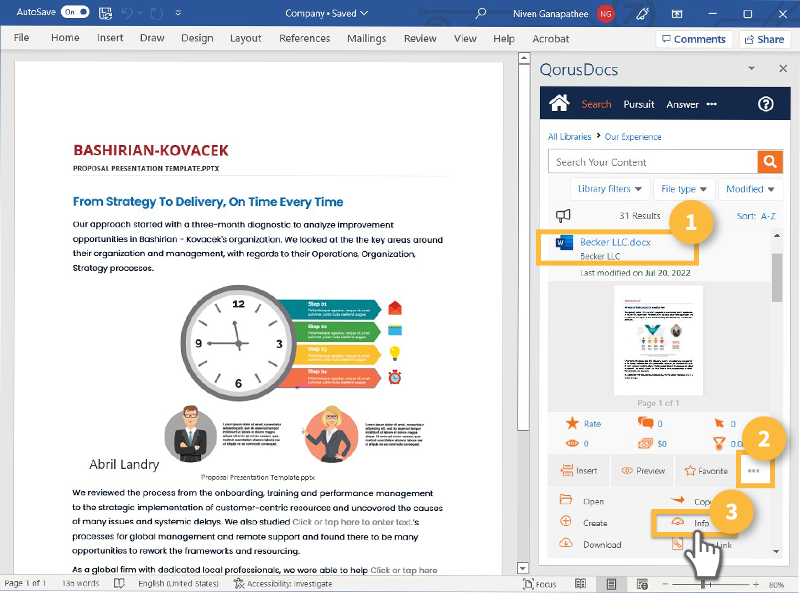Click the results list scrollbar thumb
The image size is (800, 593).
tap(777, 278)
